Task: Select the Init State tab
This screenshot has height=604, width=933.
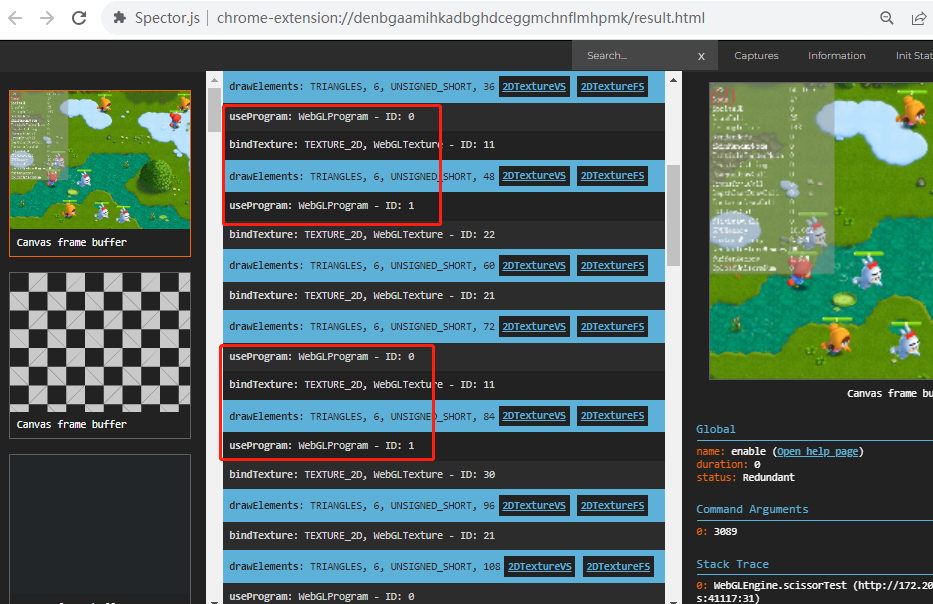Action: click(x=913, y=56)
